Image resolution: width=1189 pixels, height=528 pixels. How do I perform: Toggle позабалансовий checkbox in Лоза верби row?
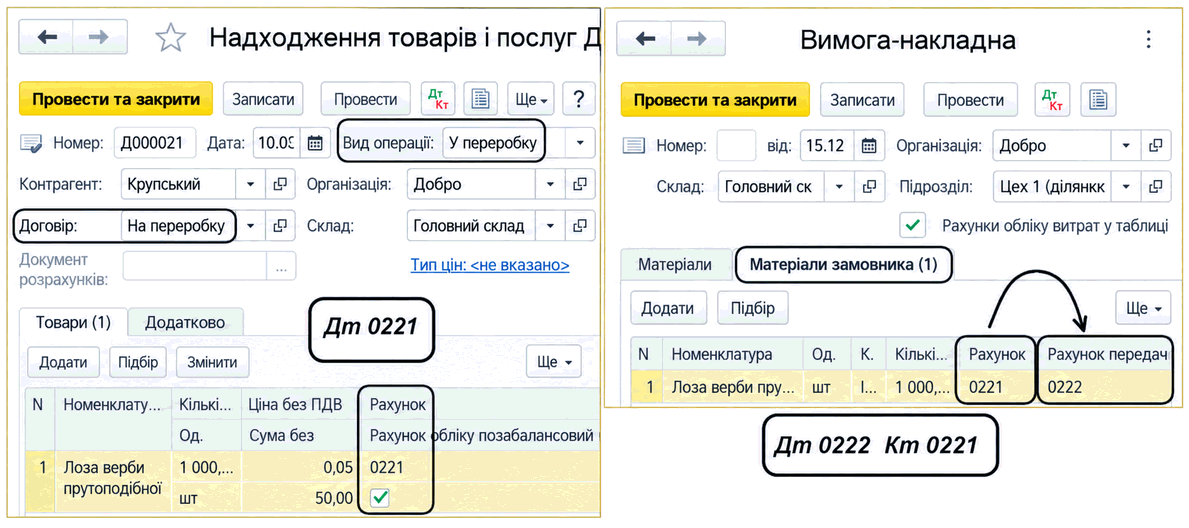coord(381,498)
